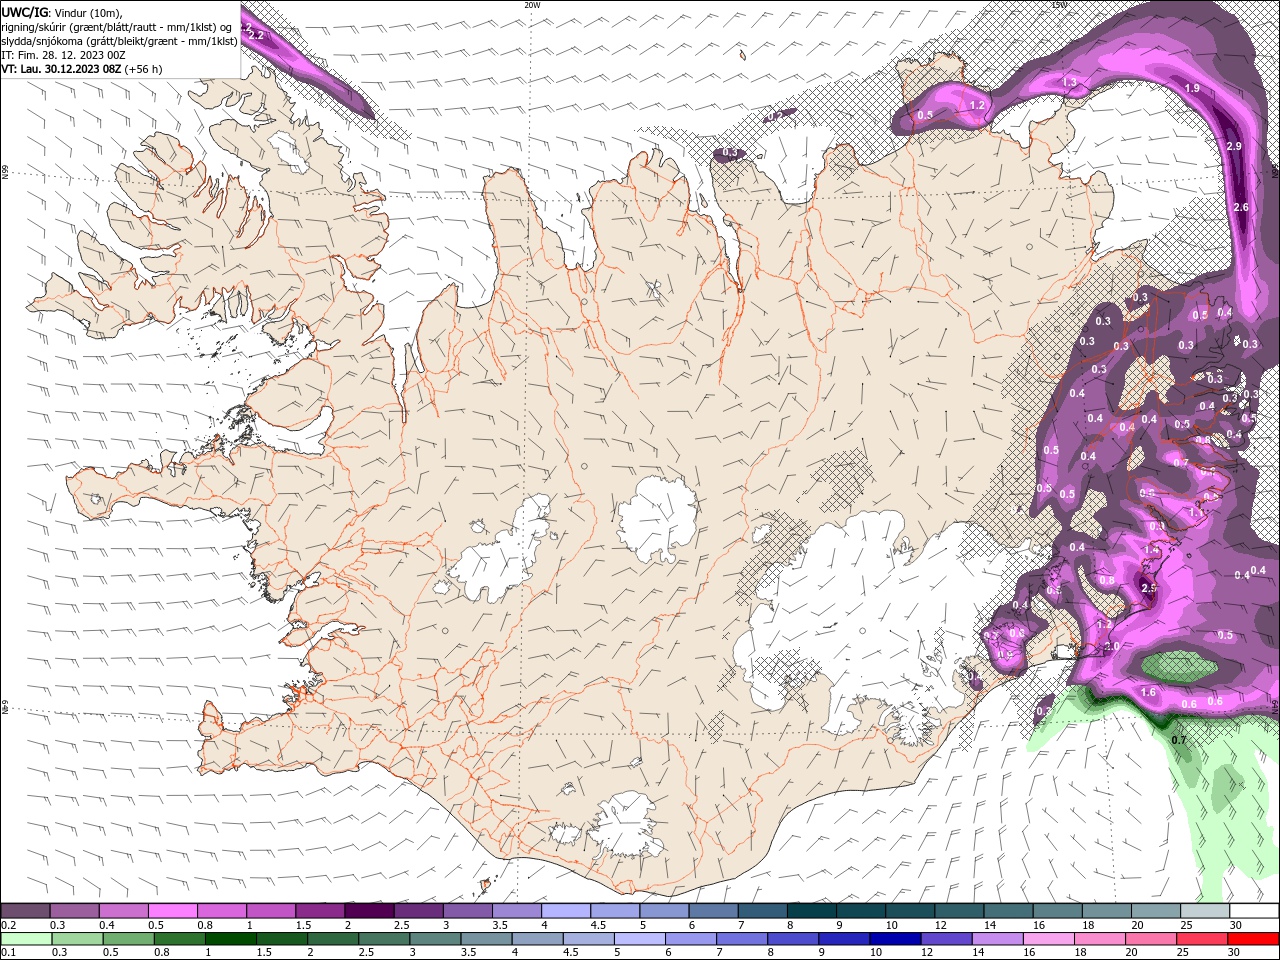
Task: Click the darkest green 1 mm rain swatch
Action: (x=230, y=939)
